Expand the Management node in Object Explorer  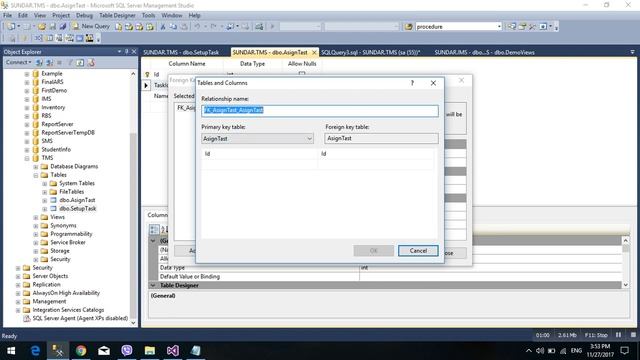tap(18, 302)
